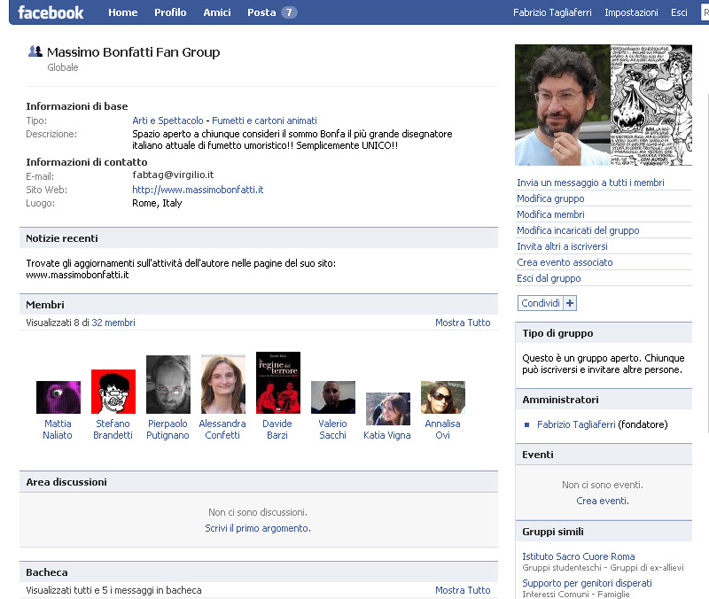This screenshot has height=599, width=709.
Task: Open the Posta menu item
Action: click(261, 13)
